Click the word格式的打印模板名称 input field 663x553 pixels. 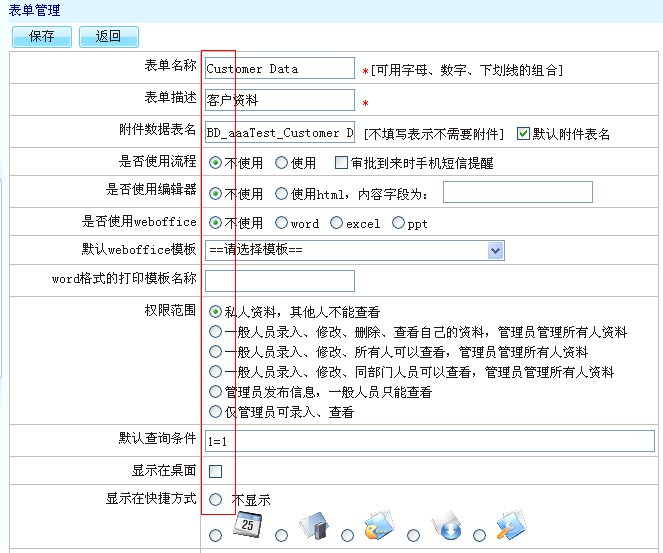(x=280, y=281)
